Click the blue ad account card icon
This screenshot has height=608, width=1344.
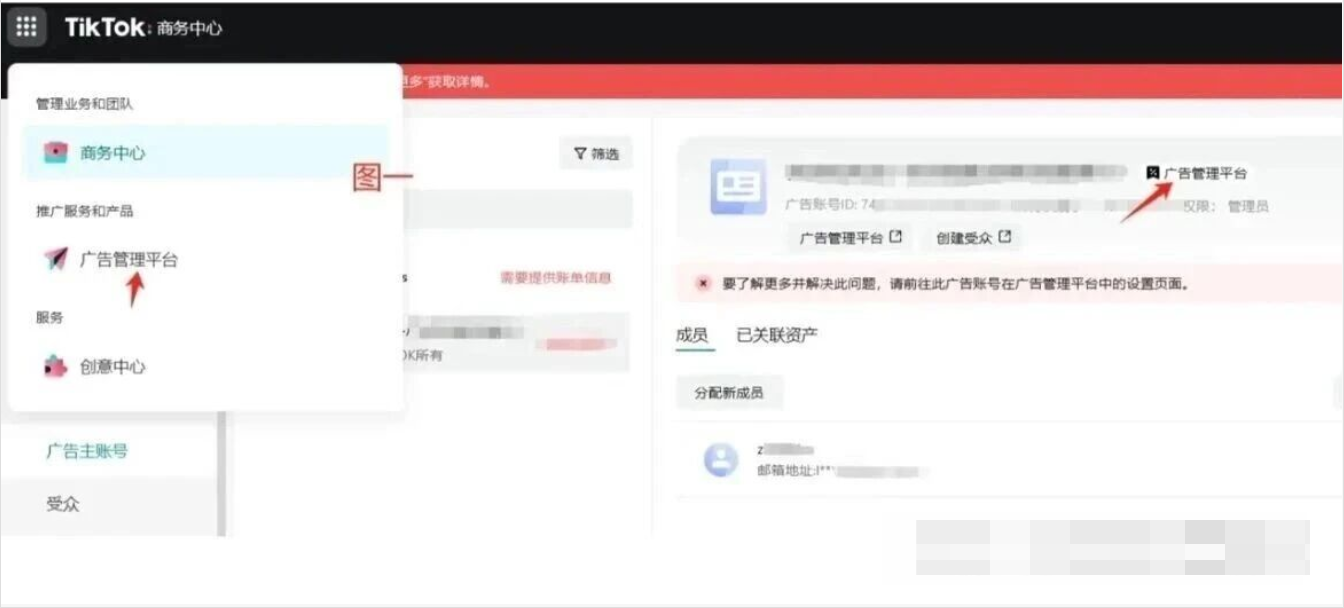pos(738,187)
